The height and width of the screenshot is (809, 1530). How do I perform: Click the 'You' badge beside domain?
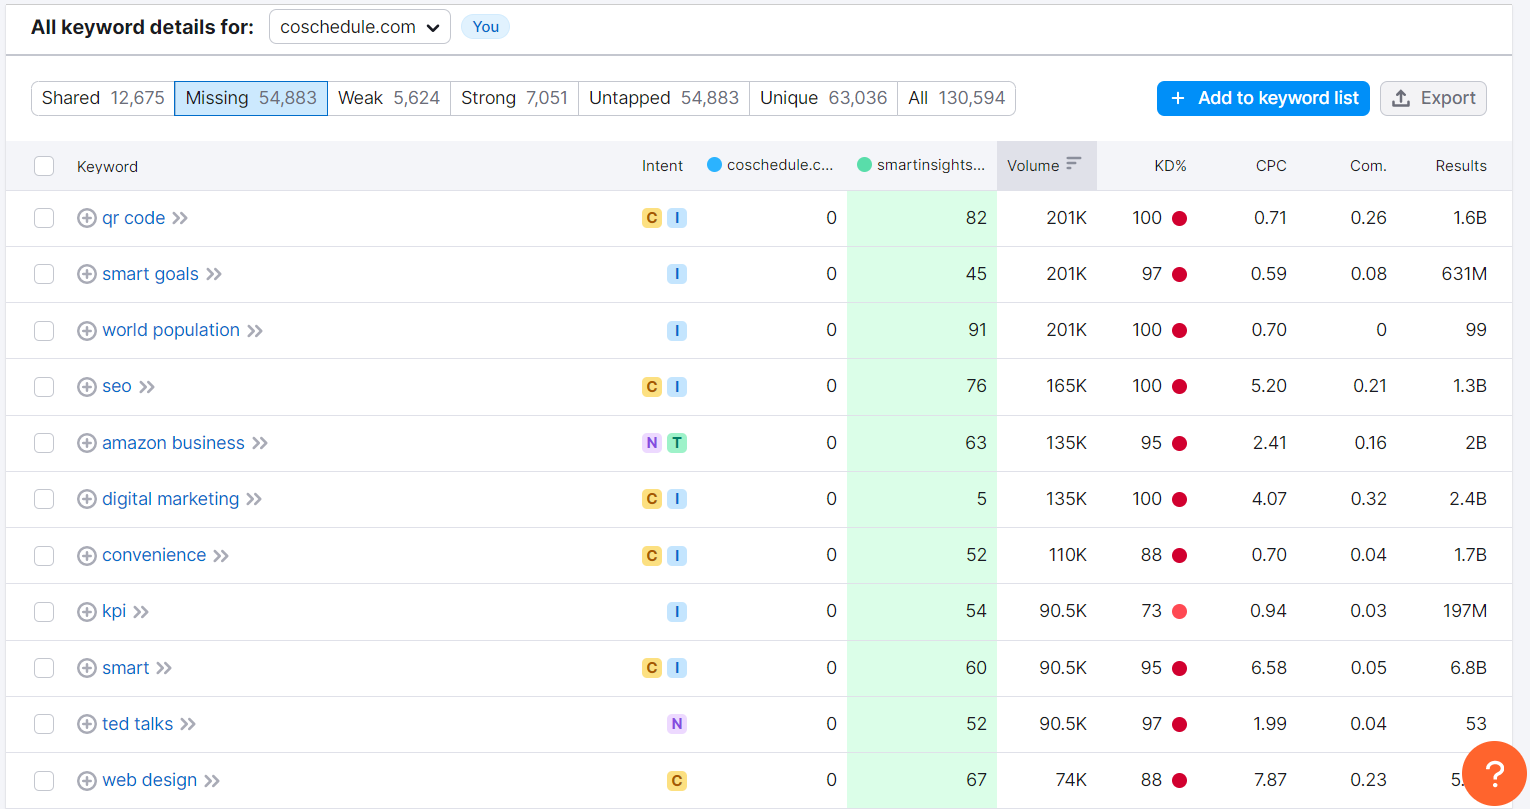486,27
